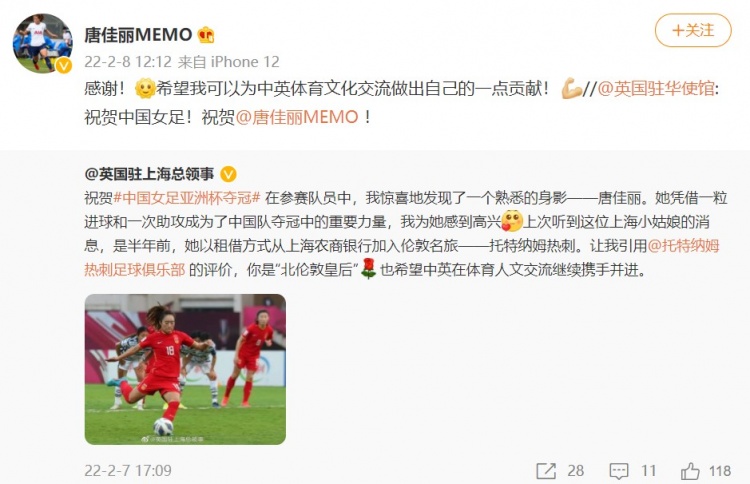This screenshot has width=750, height=484.
Task: Click verified badge next to 英国驻上海总领事
Action: click(228, 174)
